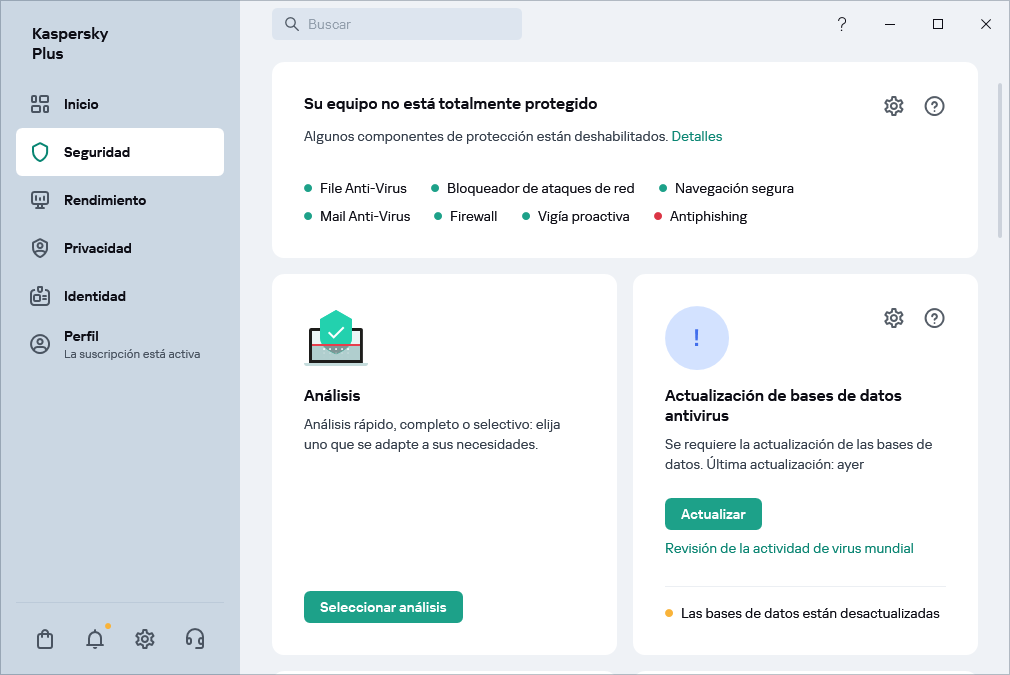Click the Perfil profile icon
This screenshot has width=1010, height=675.
[x=40, y=343]
